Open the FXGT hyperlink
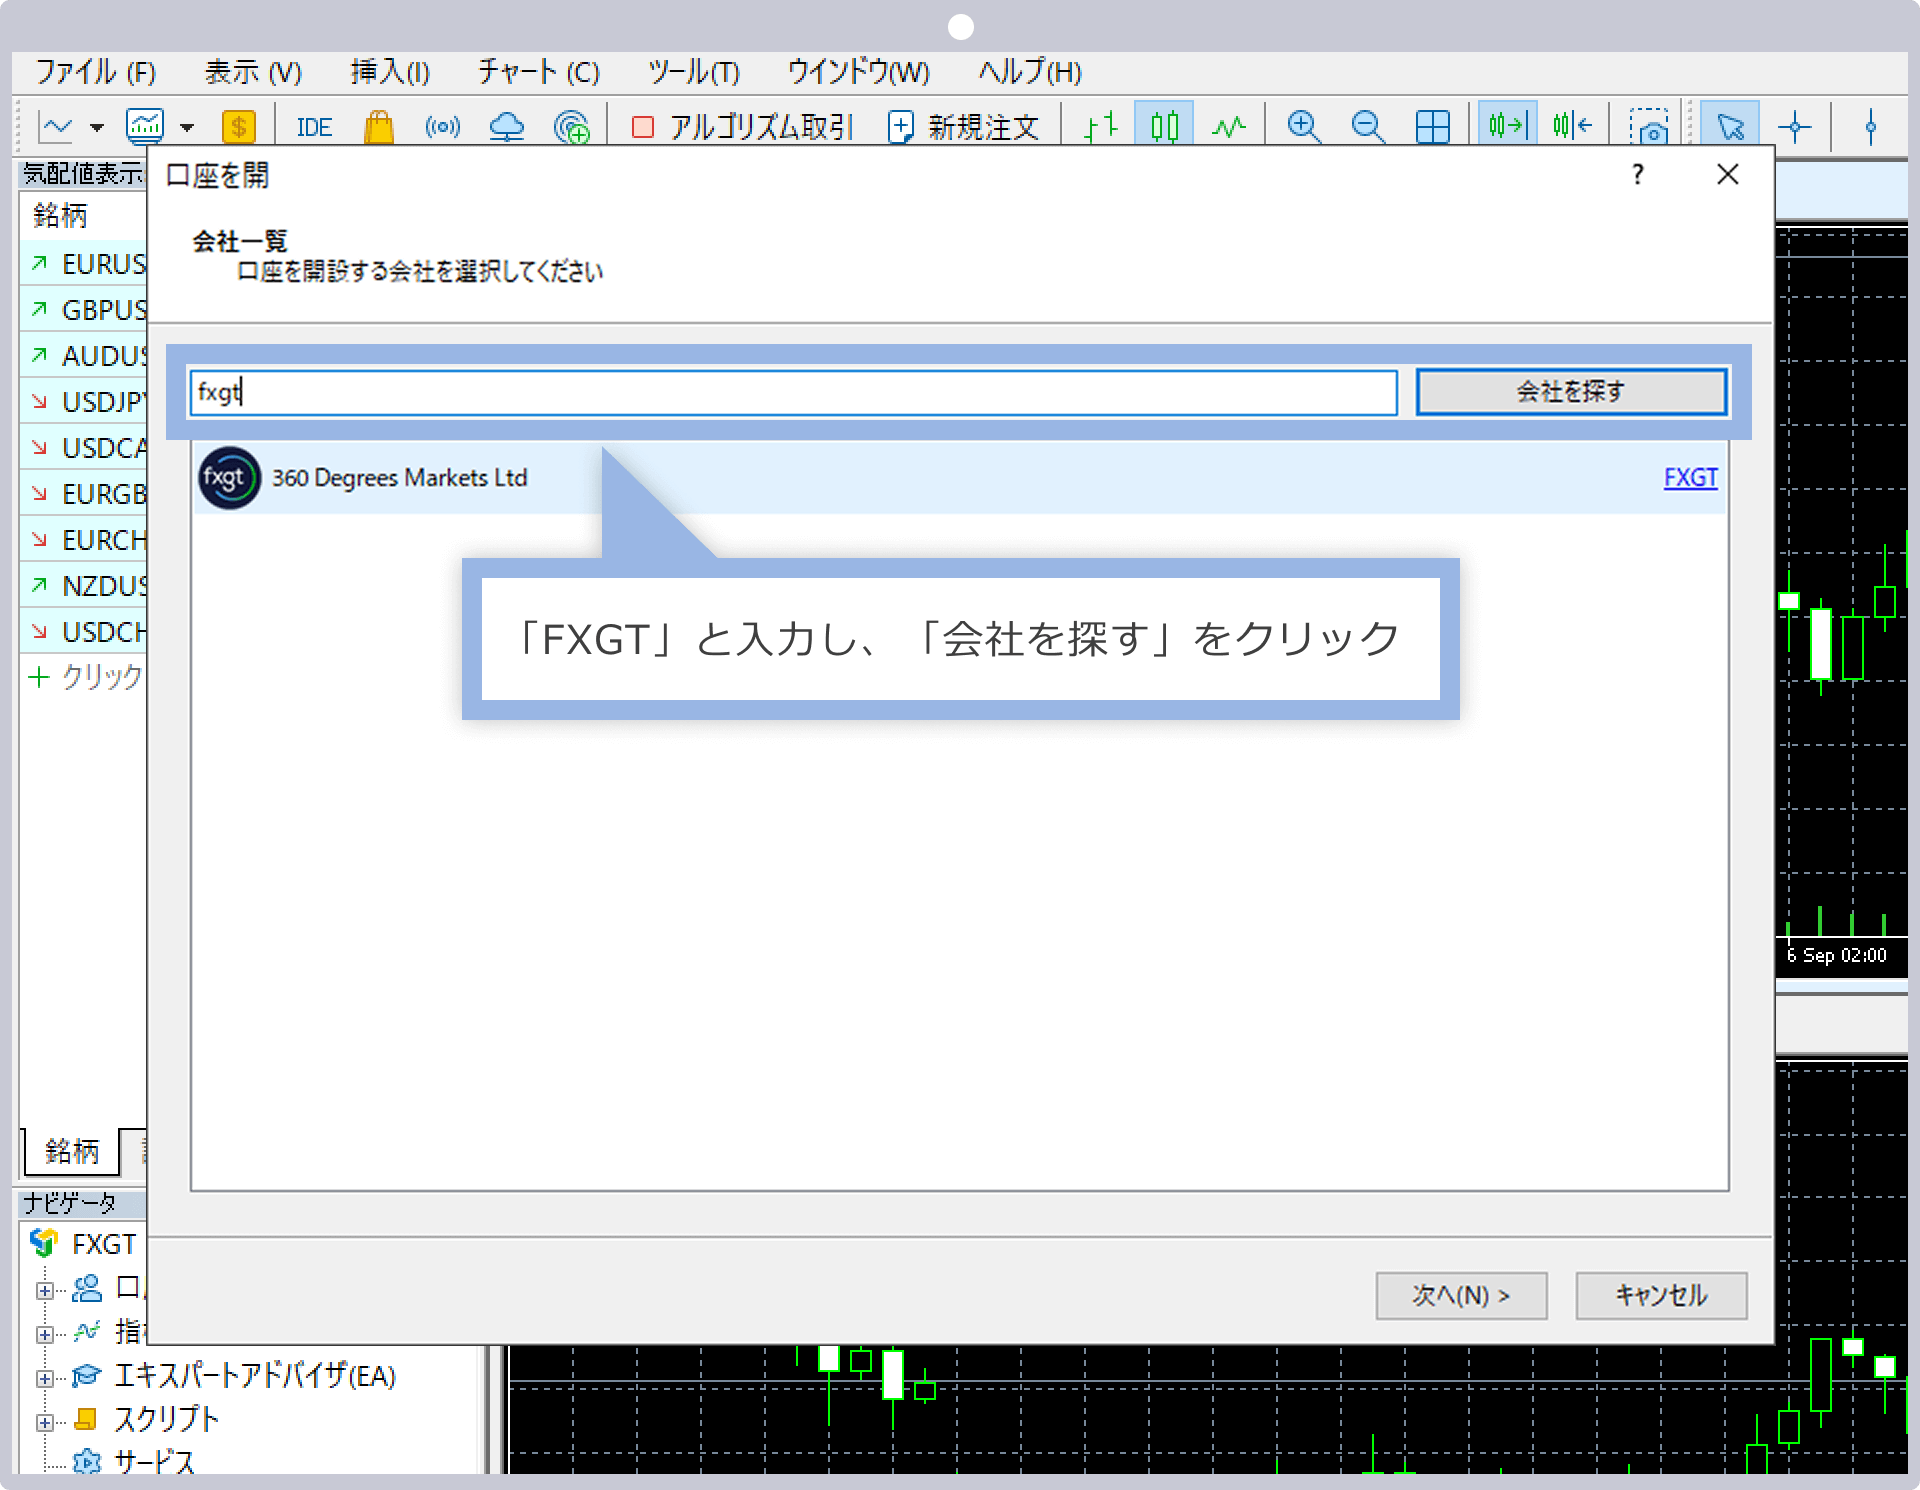 1690,478
